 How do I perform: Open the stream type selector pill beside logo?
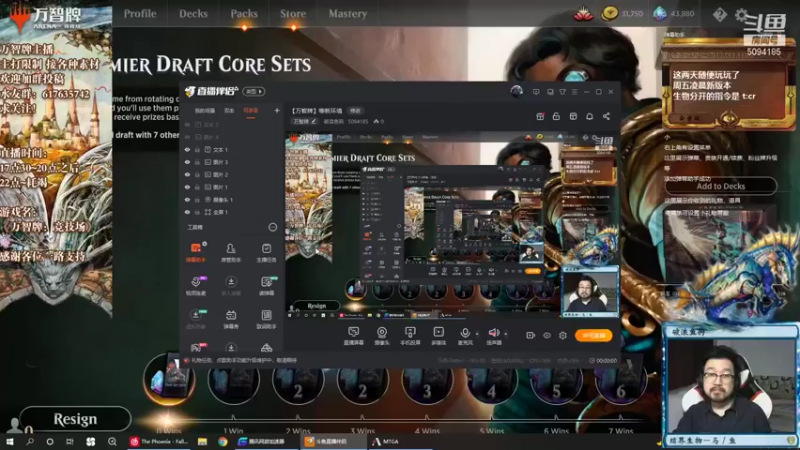pyautogui.click(x=254, y=91)
